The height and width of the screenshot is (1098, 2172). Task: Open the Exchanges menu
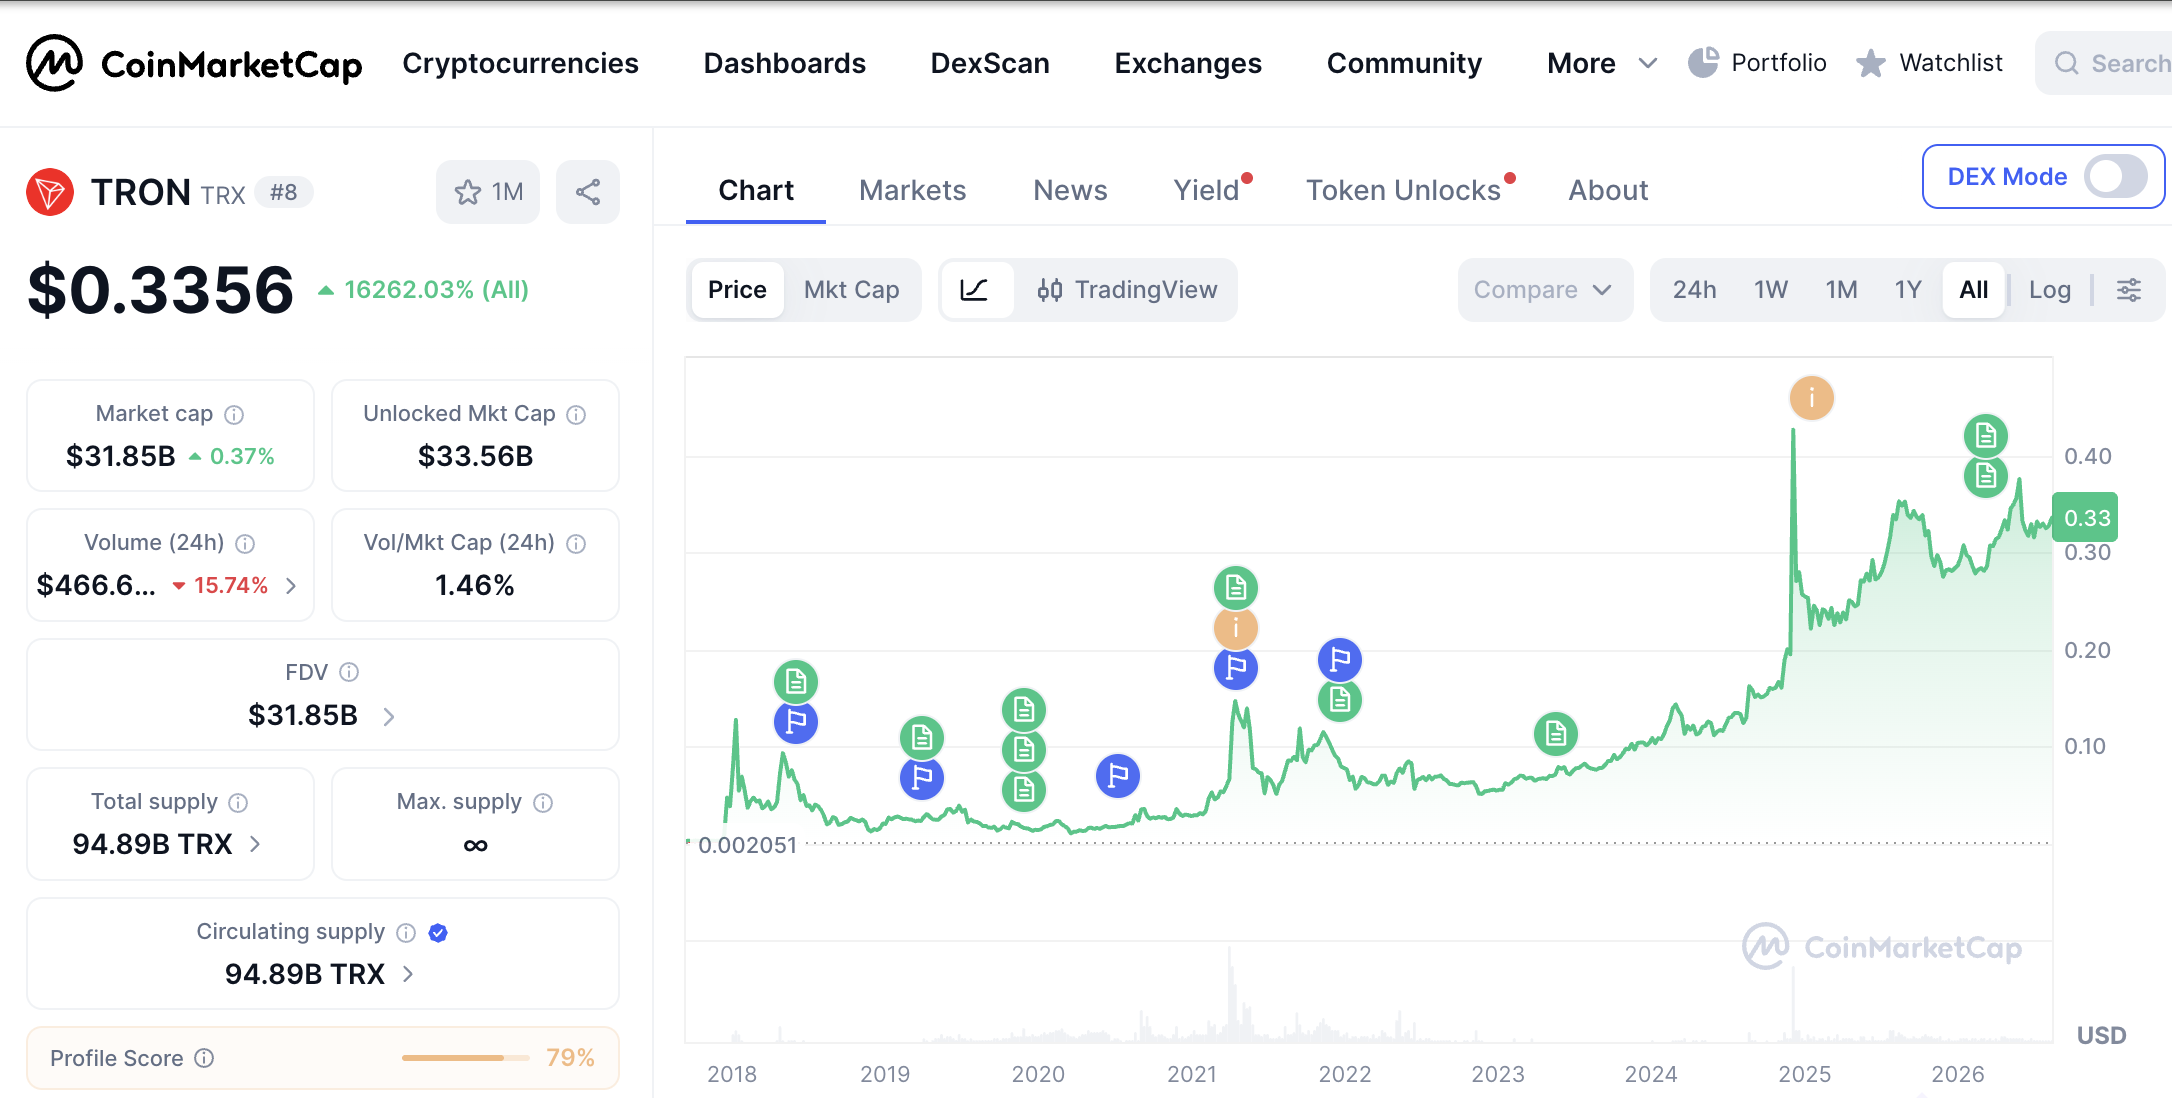click(1188, 63)
